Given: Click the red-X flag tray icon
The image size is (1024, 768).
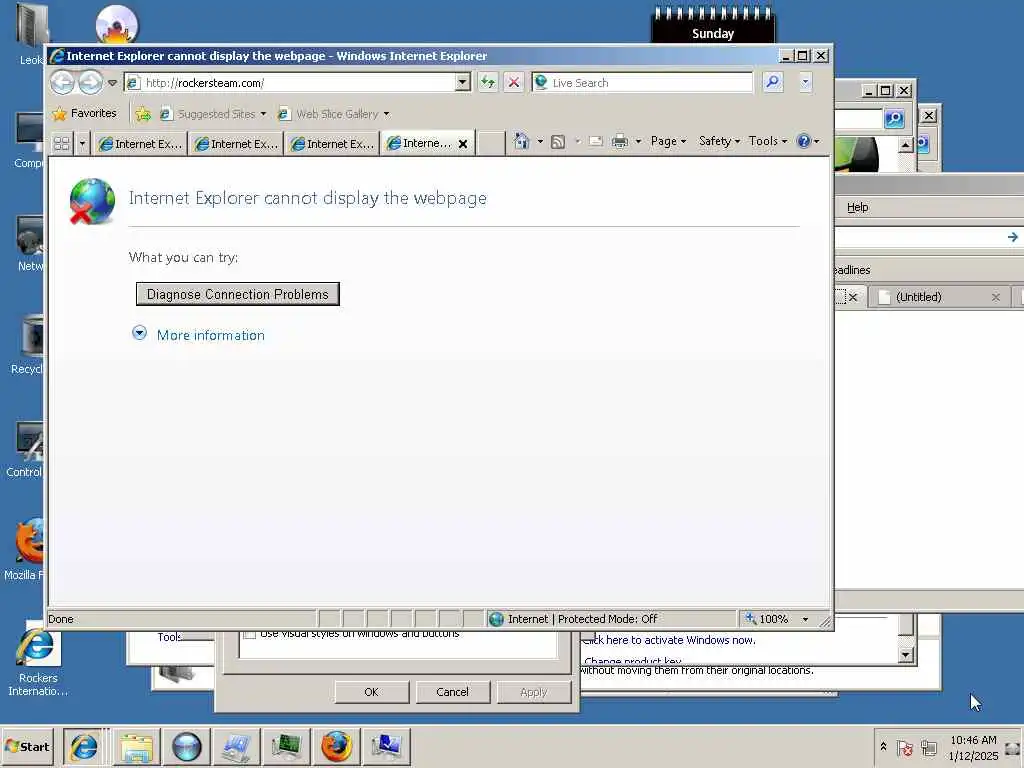Looking at the screenshot, I should tap(904, 748).
